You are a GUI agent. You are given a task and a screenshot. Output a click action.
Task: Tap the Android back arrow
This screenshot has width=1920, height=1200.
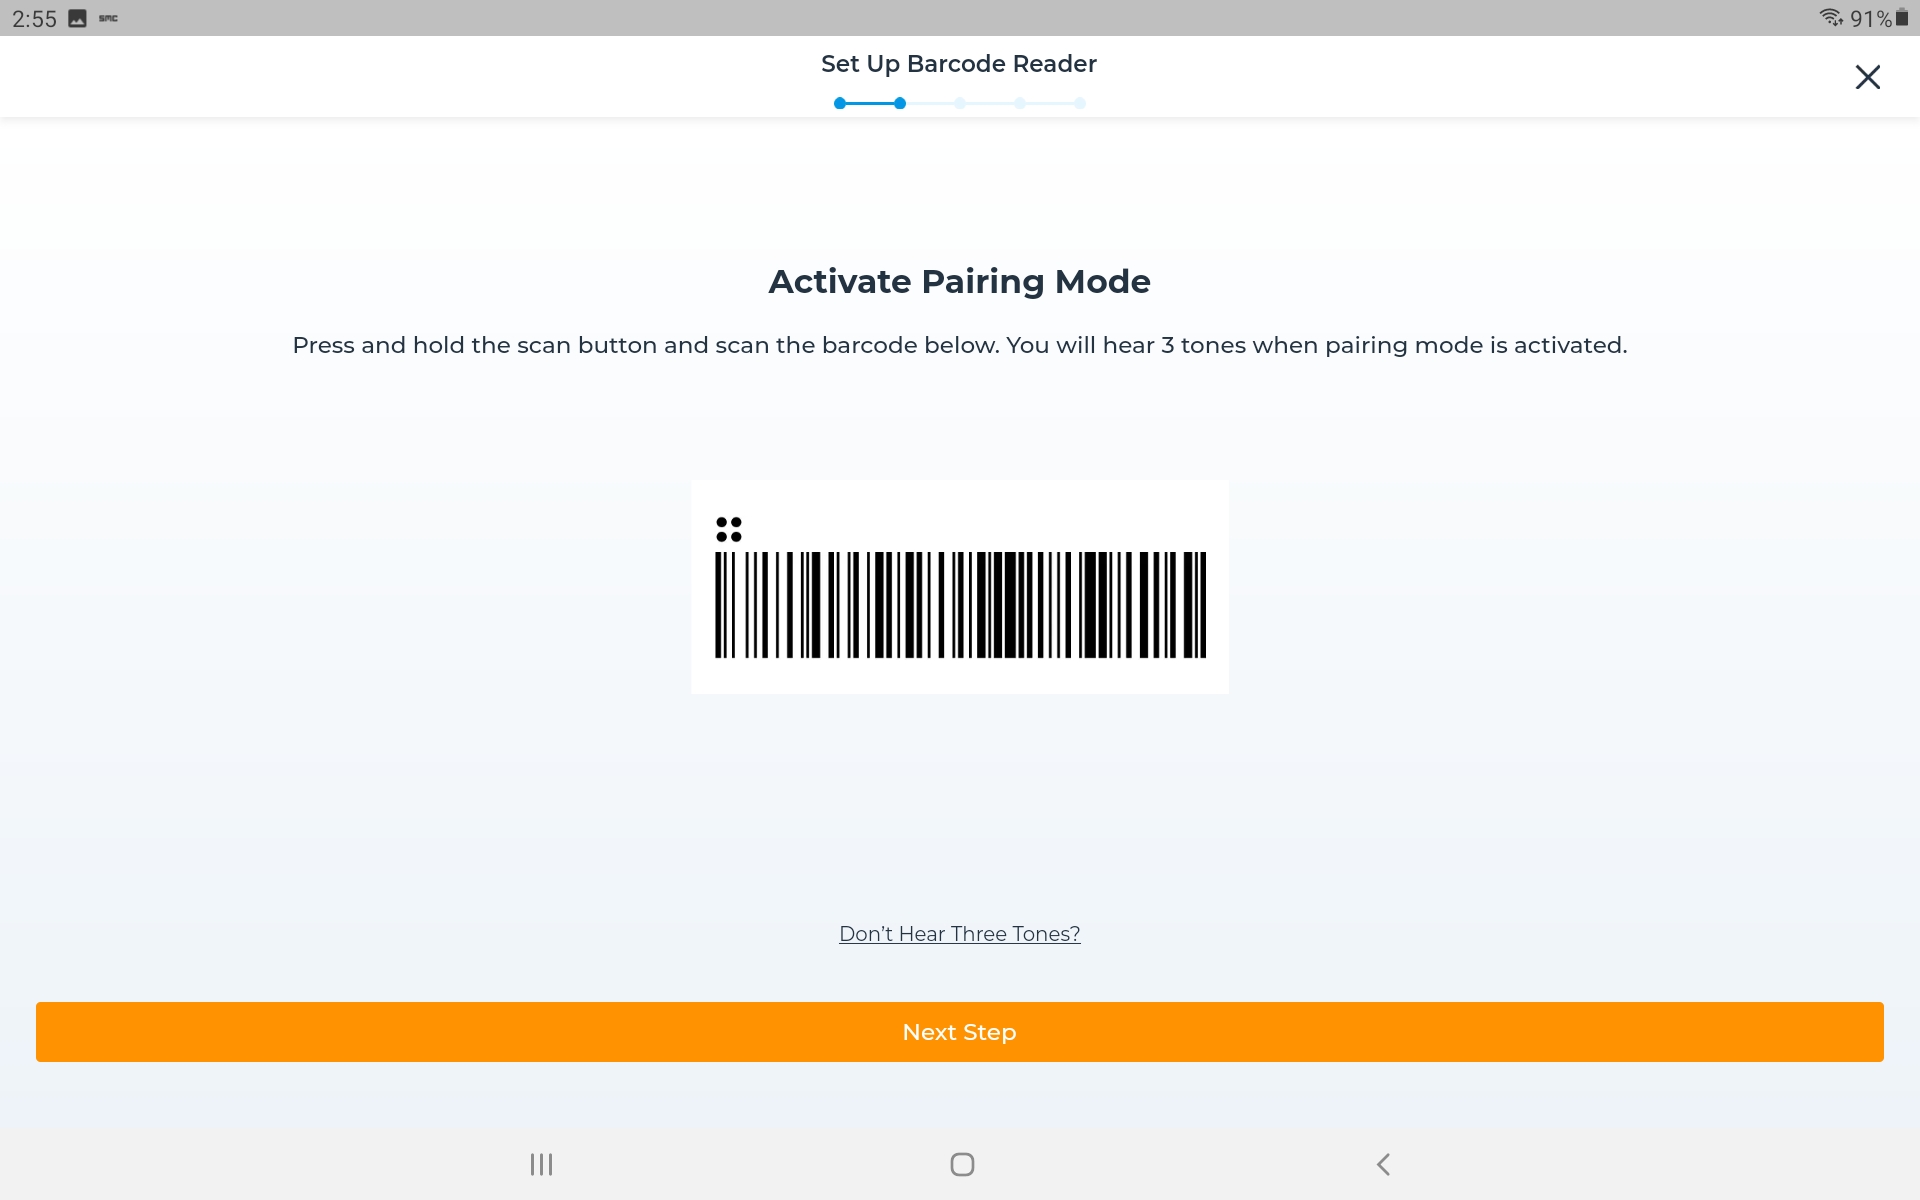pyautogui.click(x=1383, y=1164)
